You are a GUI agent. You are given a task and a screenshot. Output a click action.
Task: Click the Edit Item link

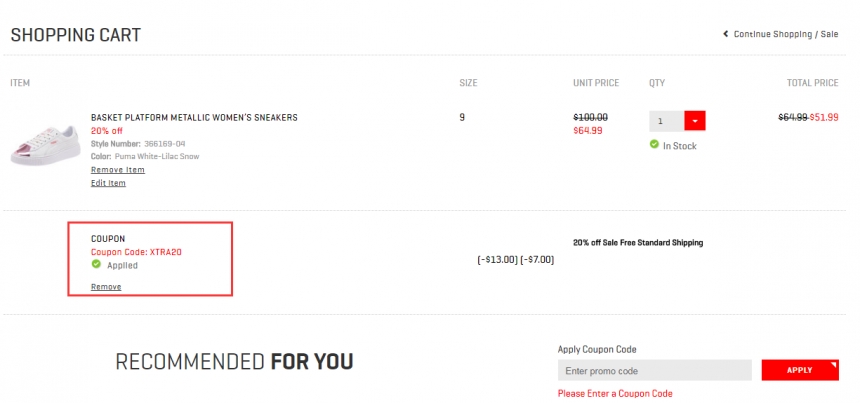tap(108, 183)
